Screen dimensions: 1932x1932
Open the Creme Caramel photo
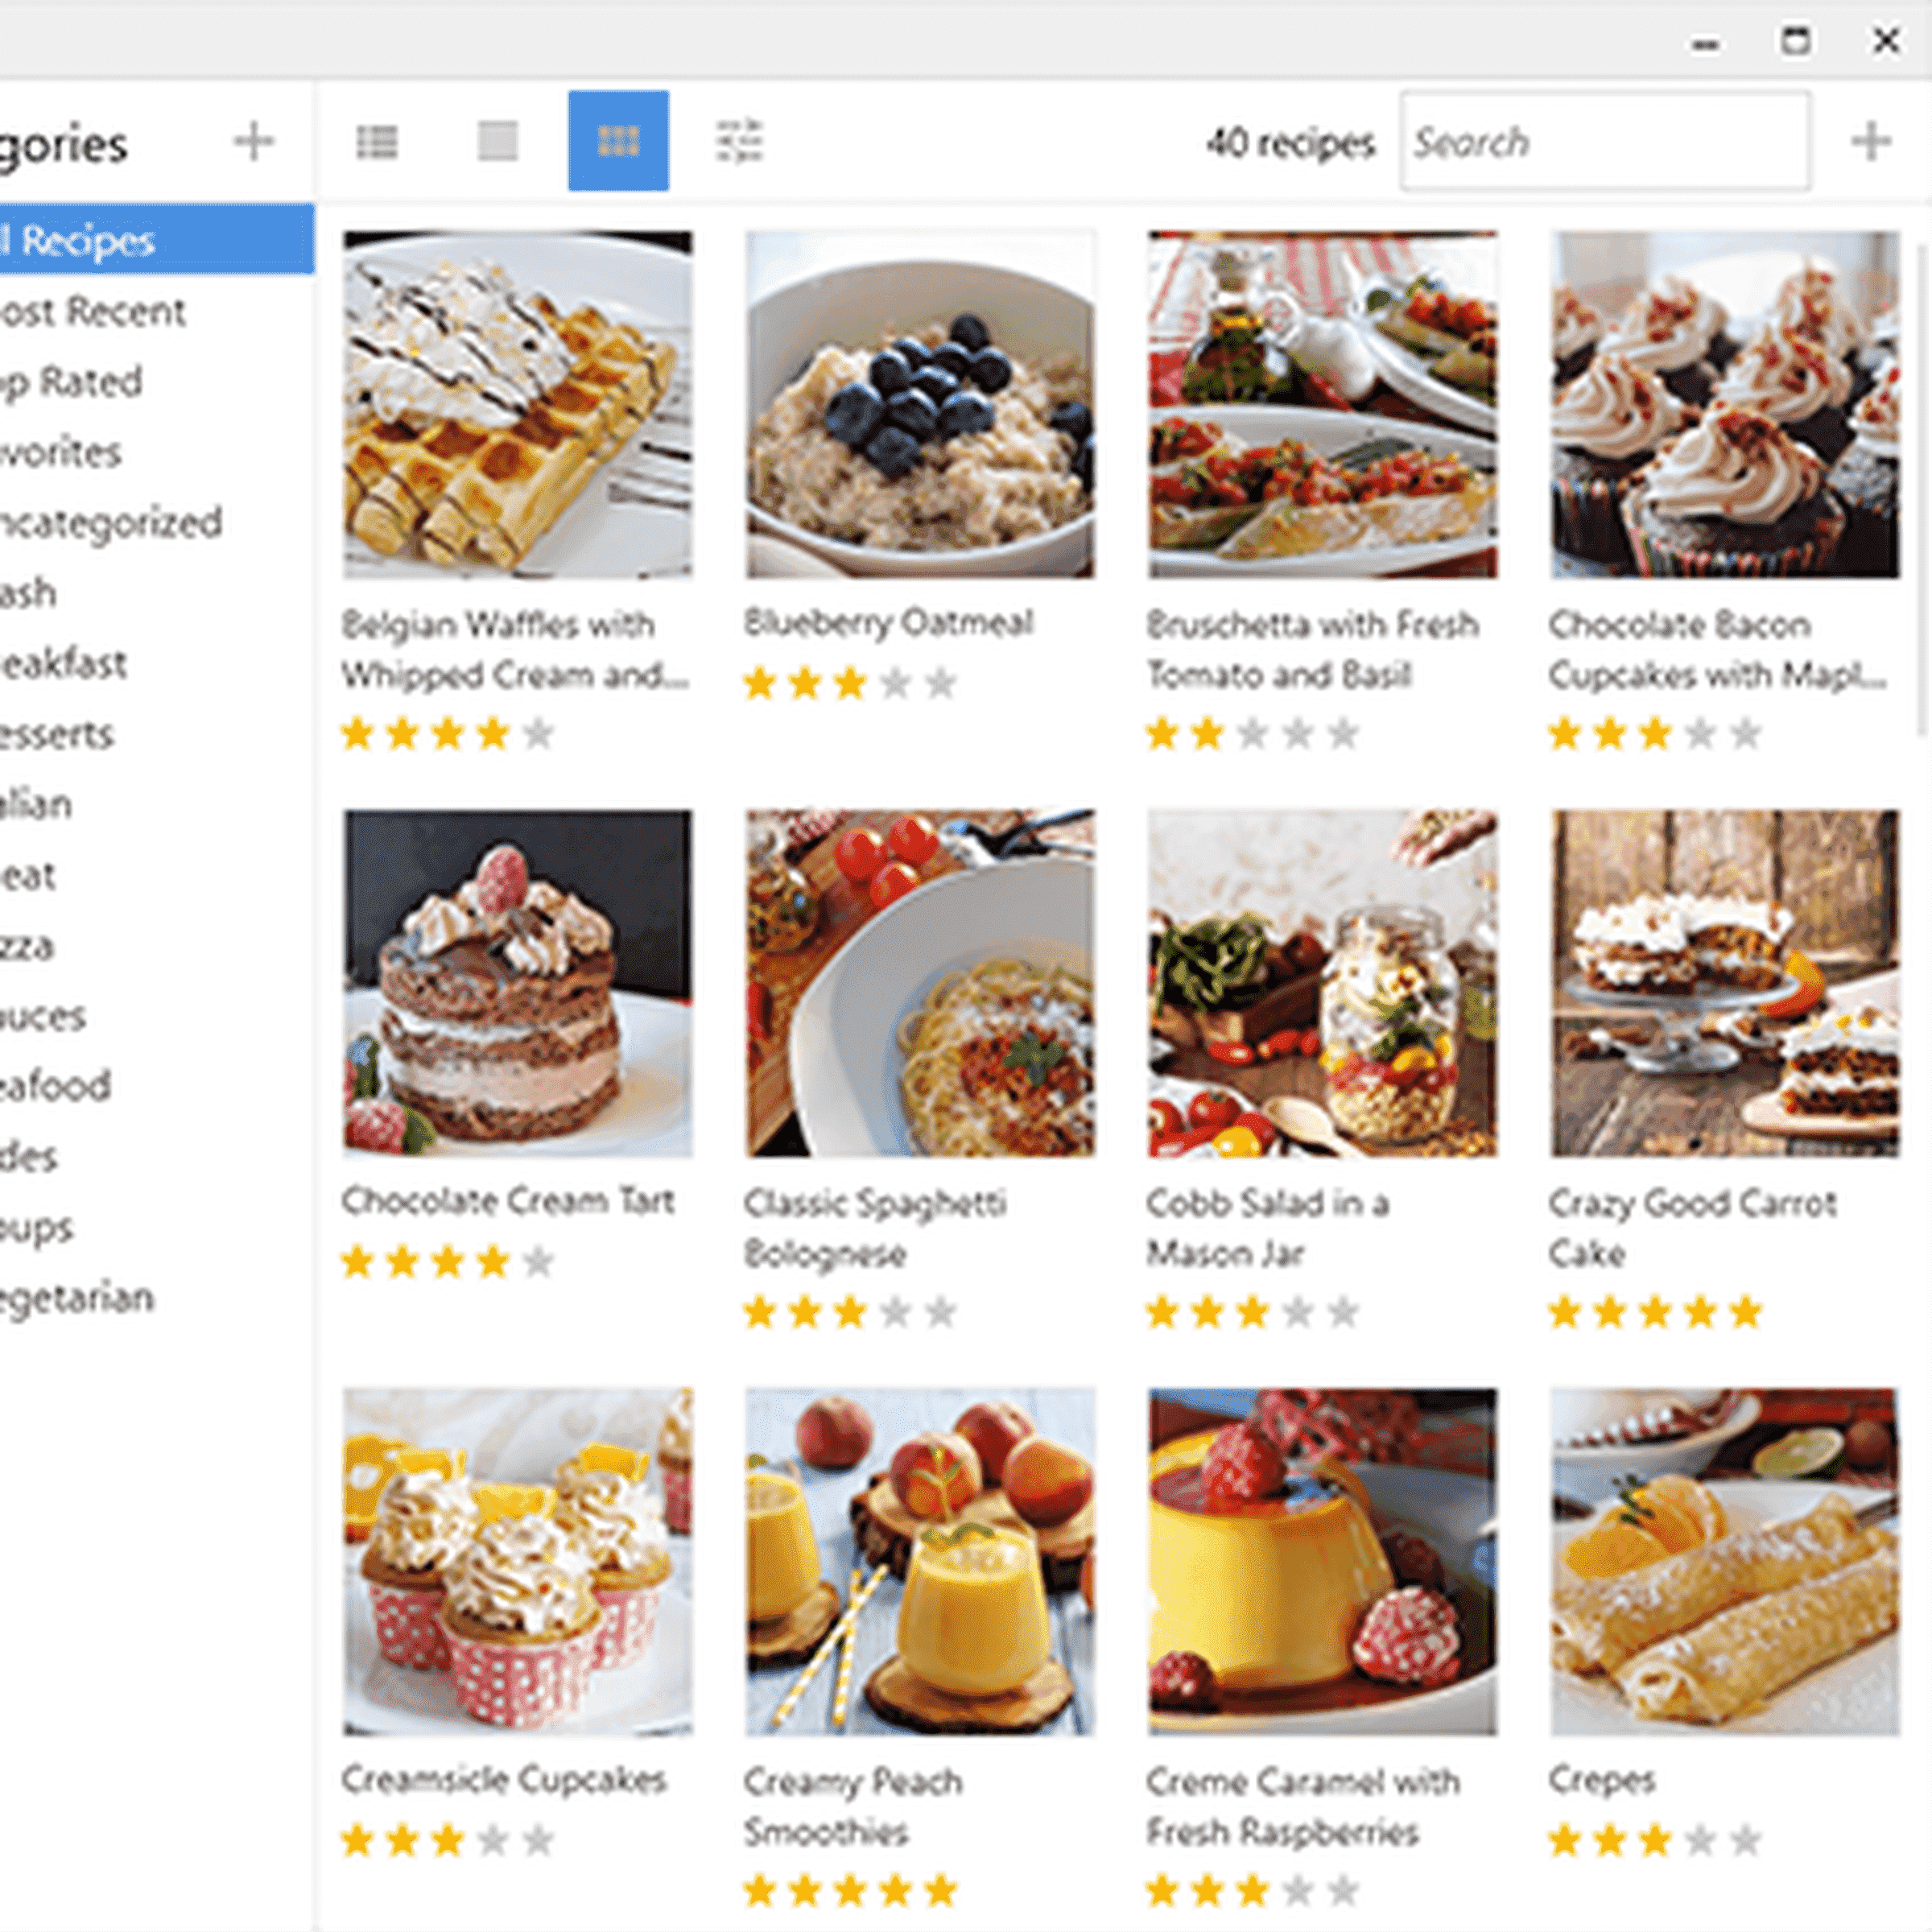click(1322, 1561)
